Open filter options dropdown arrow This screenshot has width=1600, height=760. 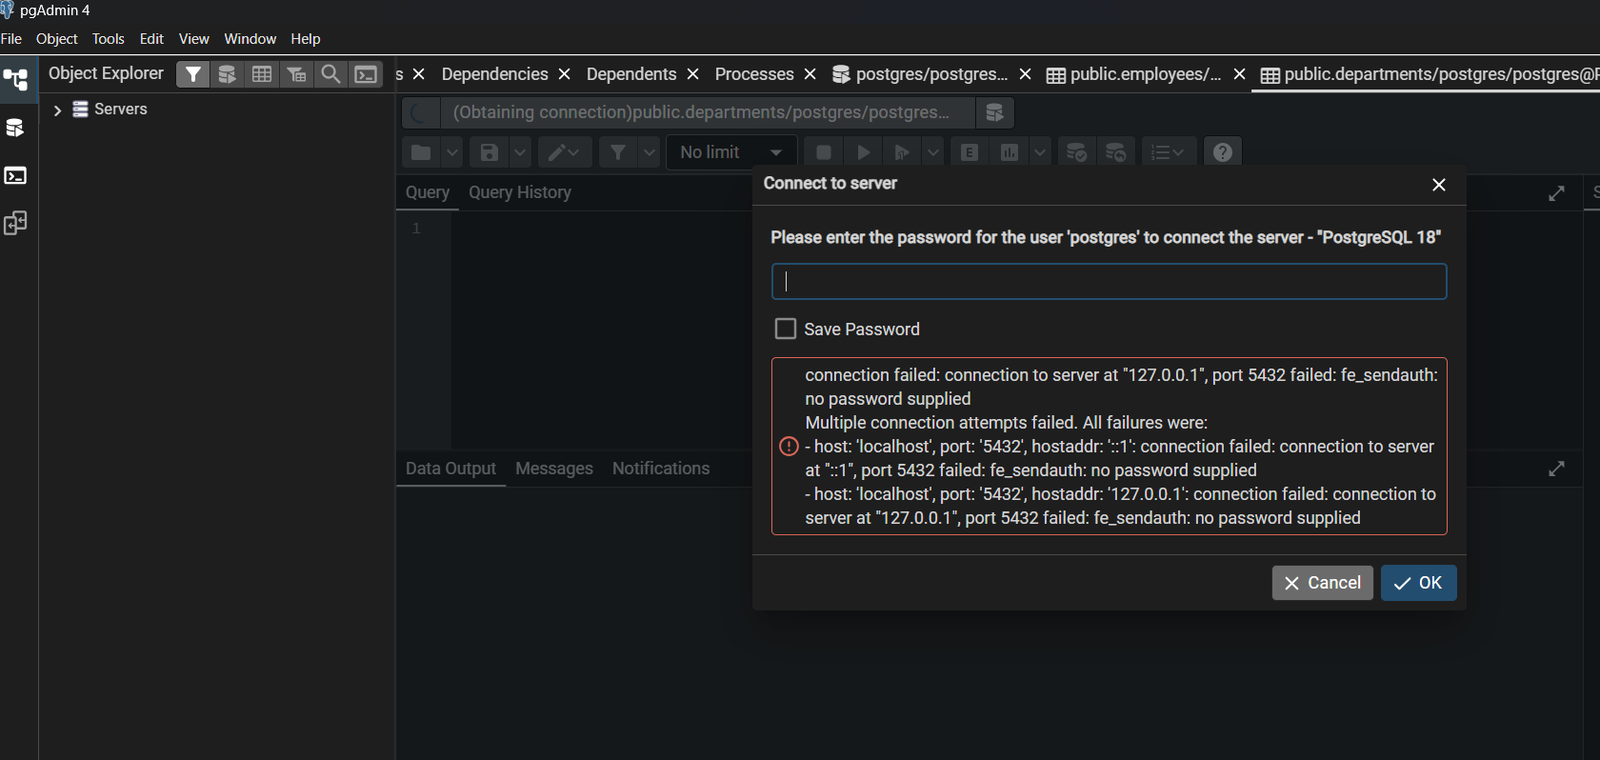pos(649,152)
